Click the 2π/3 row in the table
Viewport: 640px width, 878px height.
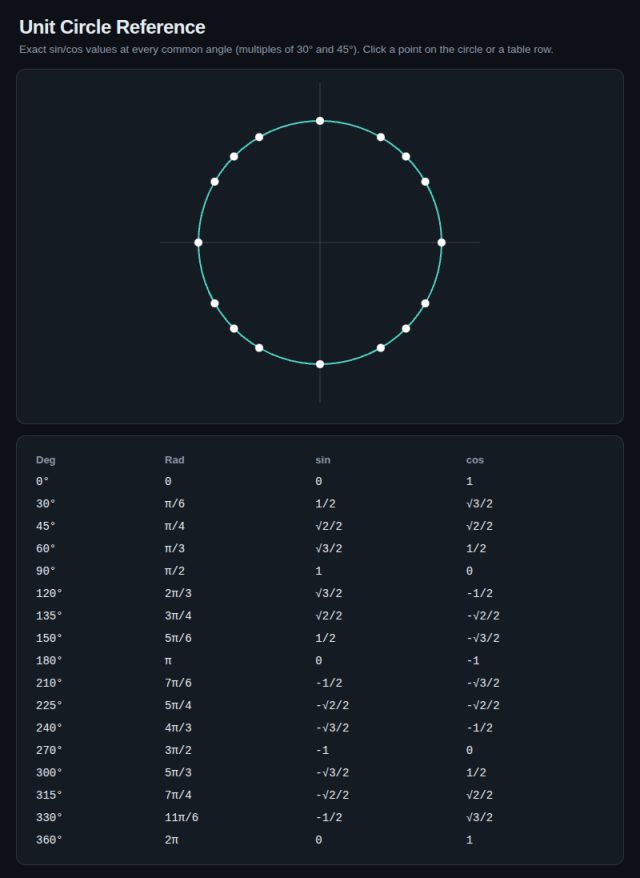[320, 594]
